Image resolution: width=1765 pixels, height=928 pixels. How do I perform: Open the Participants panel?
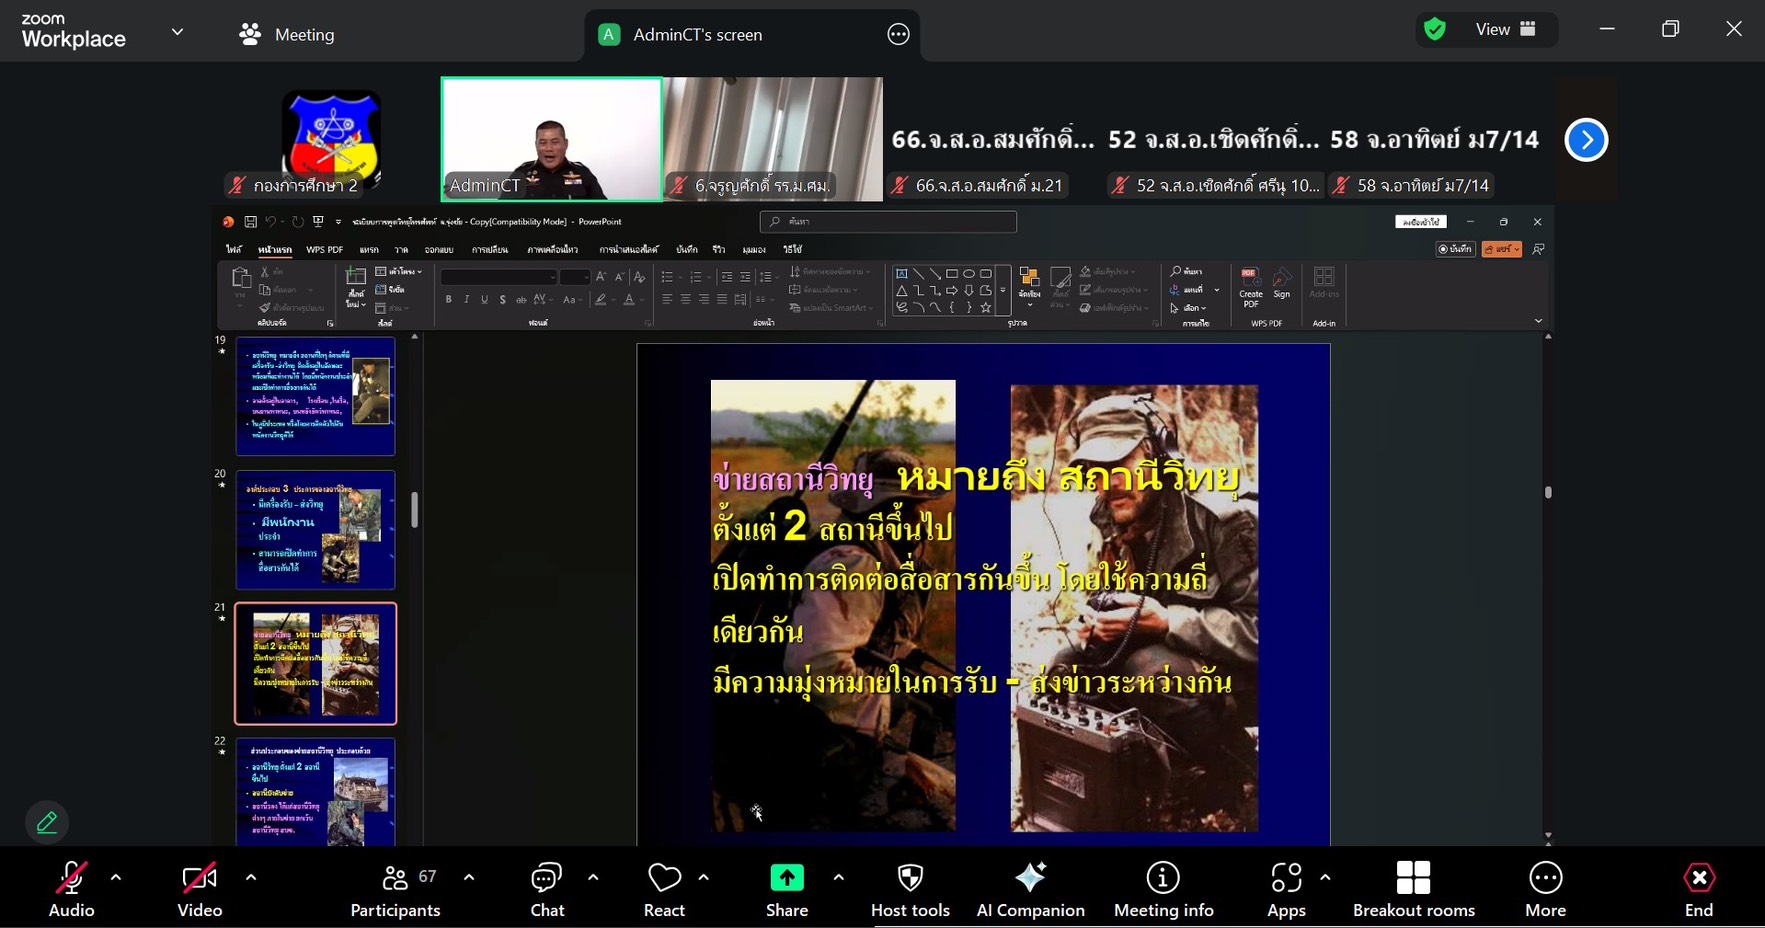[396, 889]
